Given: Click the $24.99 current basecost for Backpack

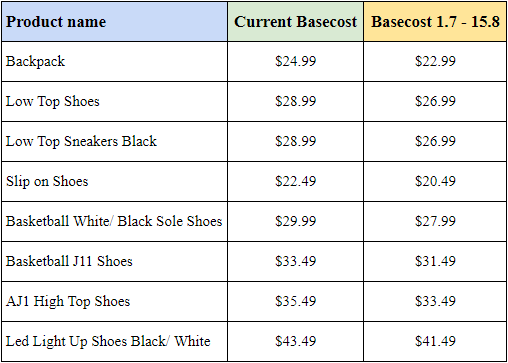Looking at the screenshot, I should [x=296, y=62].
